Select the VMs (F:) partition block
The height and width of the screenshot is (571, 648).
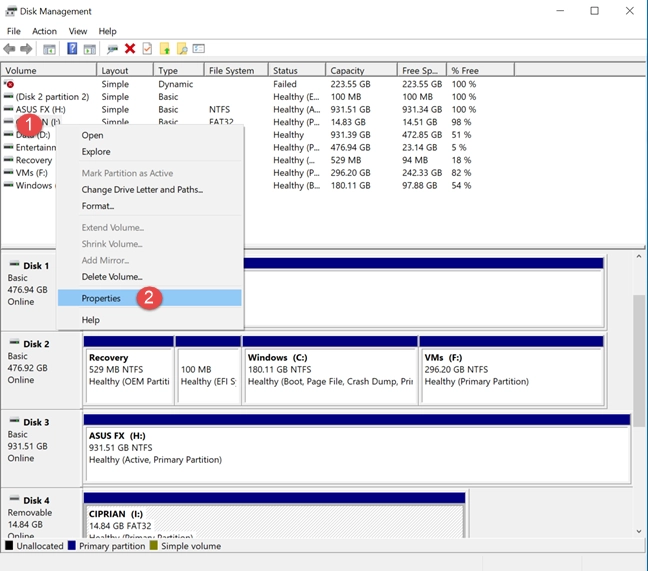tap(512, 371)
